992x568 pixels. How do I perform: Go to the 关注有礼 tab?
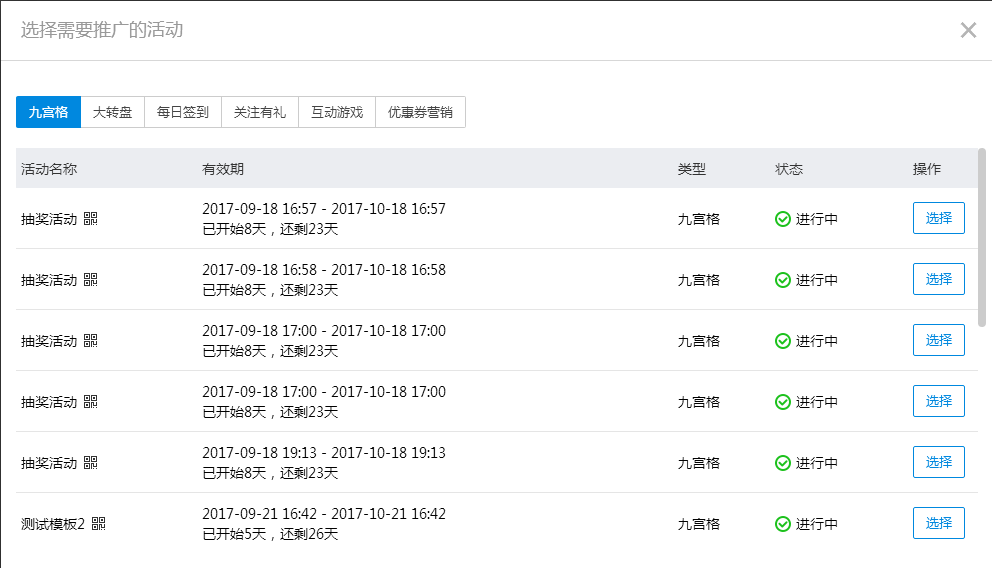tap(259, 112)
